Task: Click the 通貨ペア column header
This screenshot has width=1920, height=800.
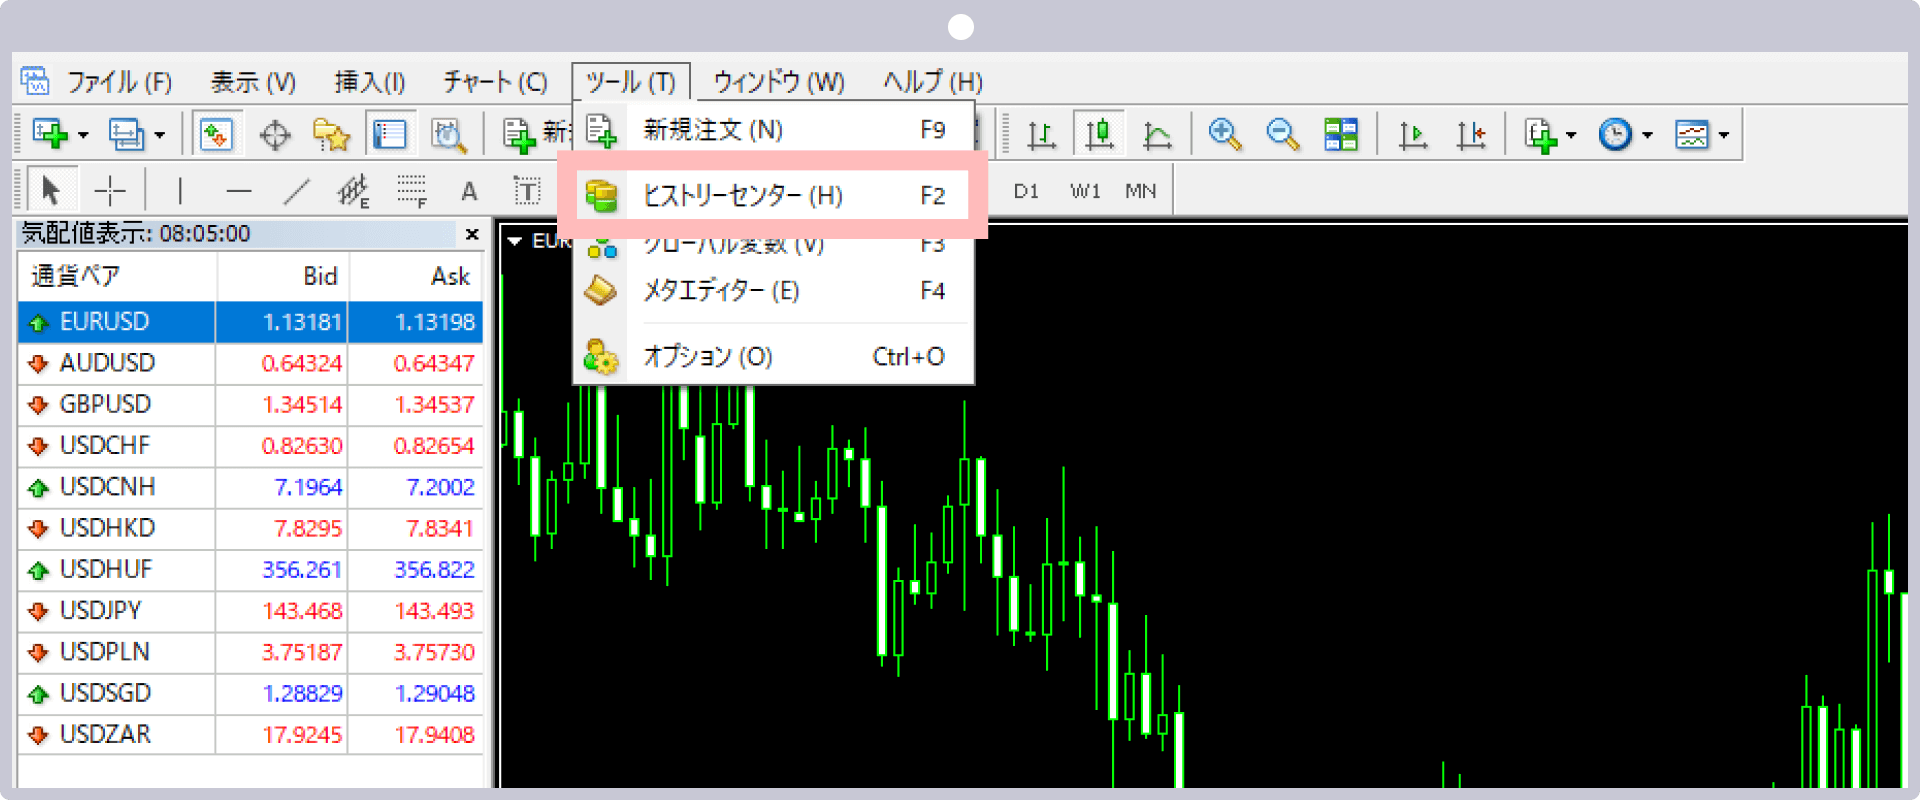Action: [x=117, y=276]
